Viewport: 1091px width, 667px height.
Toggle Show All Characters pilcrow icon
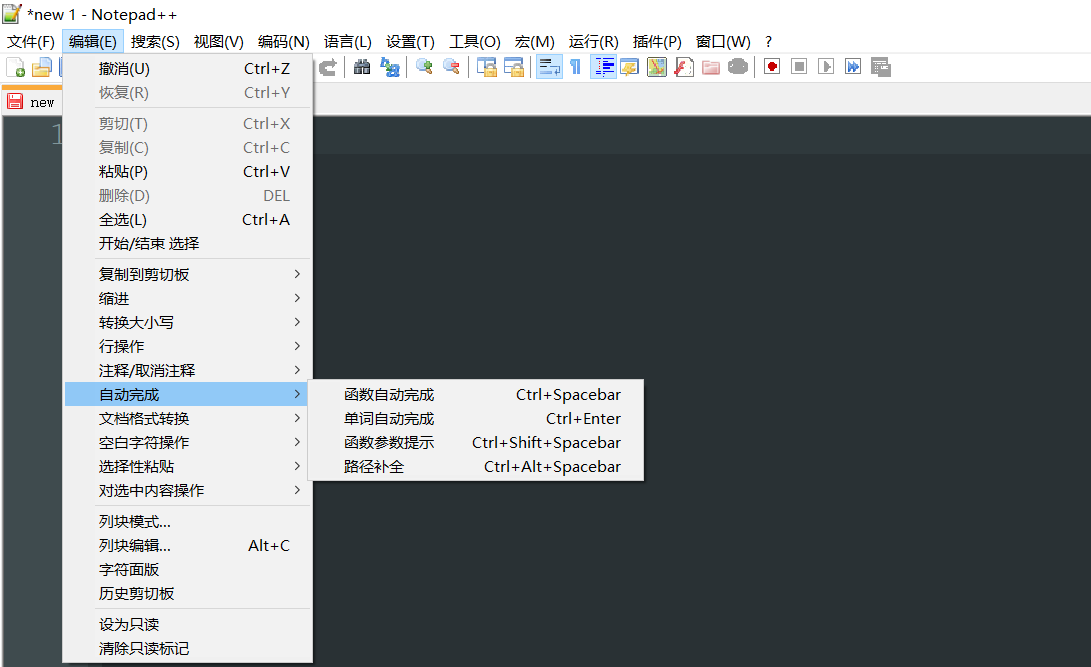[x=575, y=67]
